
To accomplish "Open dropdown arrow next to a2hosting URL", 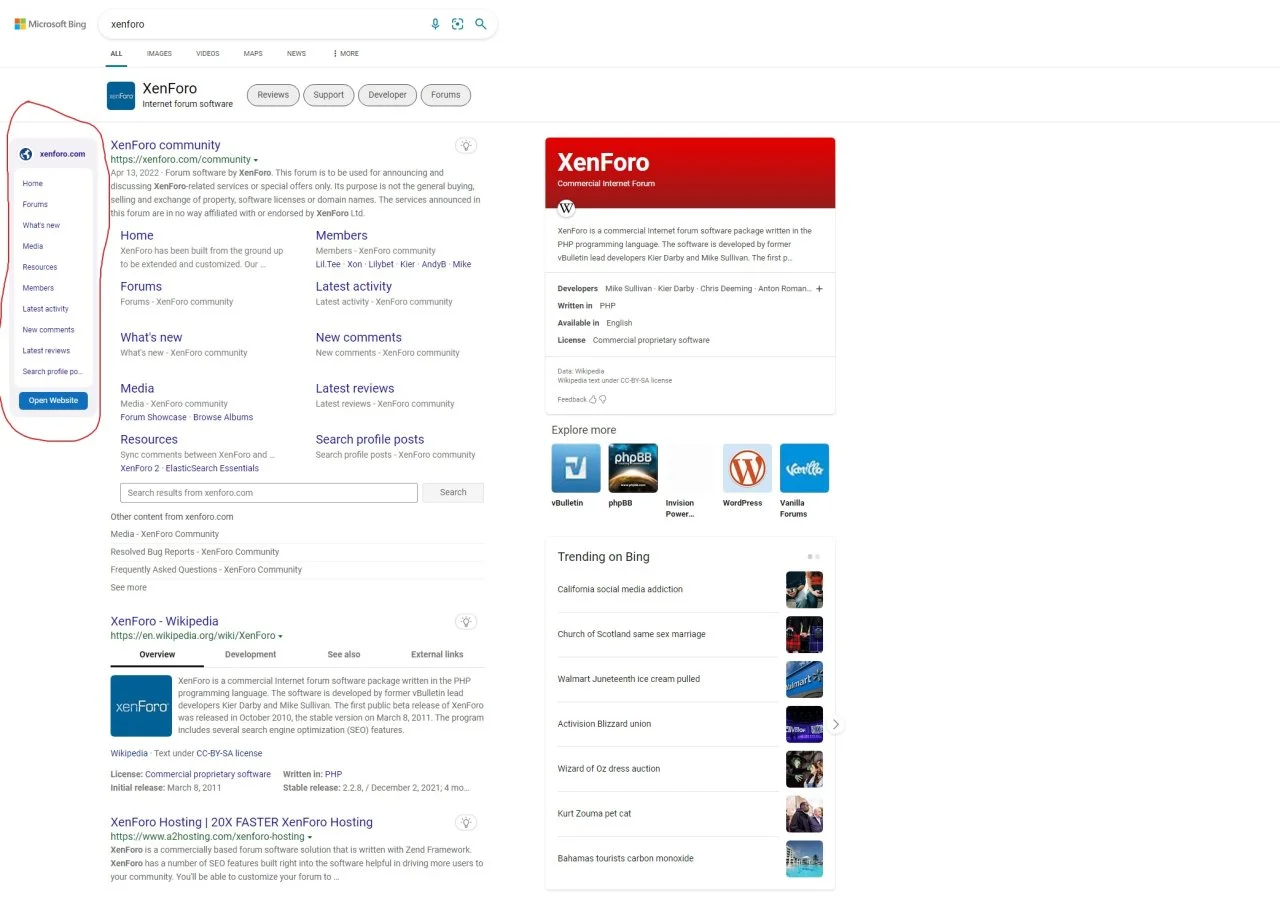I will [x=310, y=837].
